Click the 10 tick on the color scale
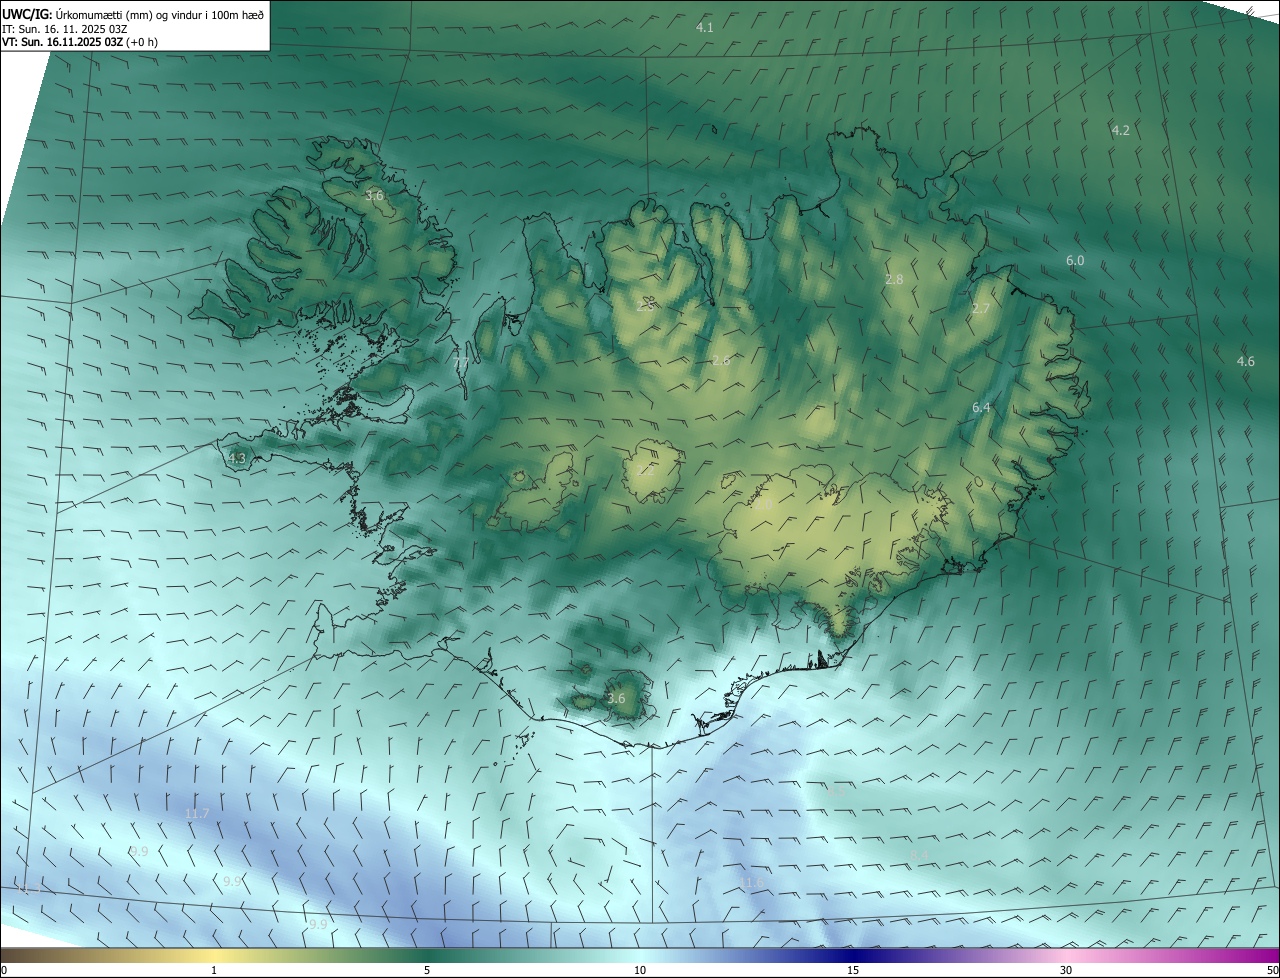 [x=640, y=970]
